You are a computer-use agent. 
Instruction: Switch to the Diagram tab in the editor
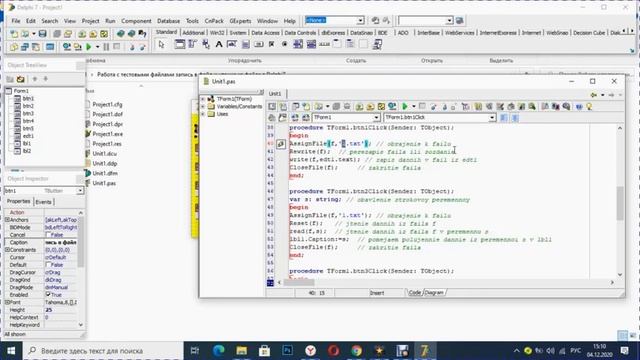[434, 293]
